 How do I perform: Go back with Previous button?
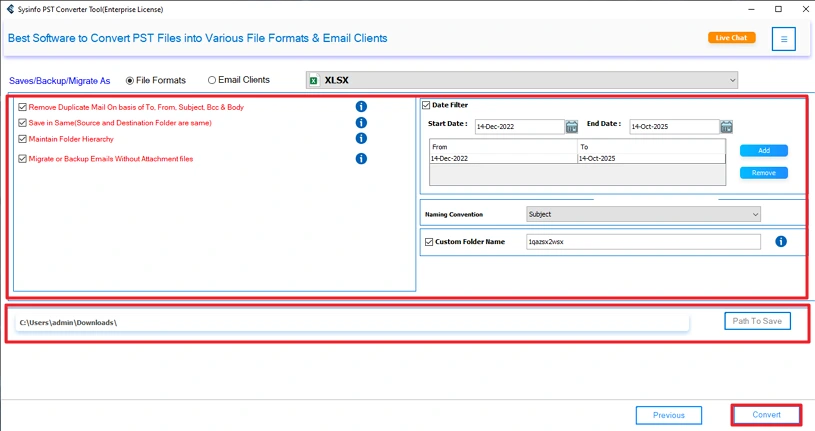tap(669, 415)
